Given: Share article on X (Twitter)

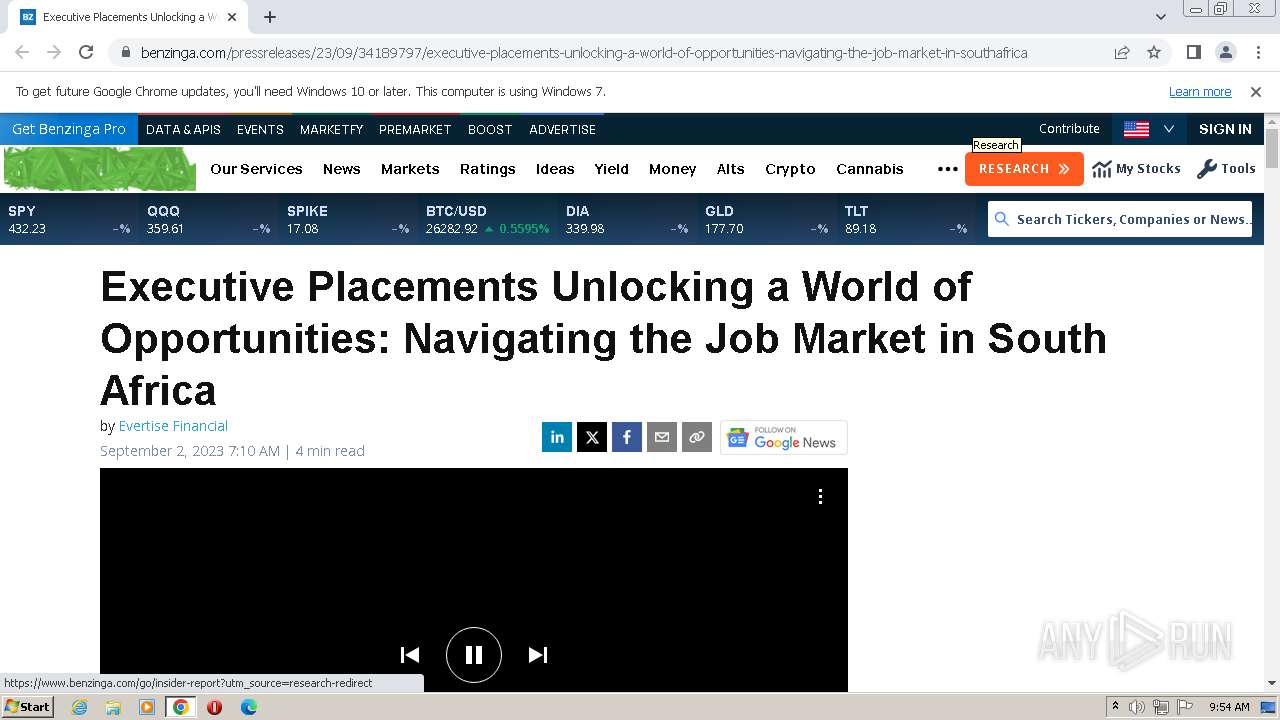Looking at the screenshot, I should 592,437.
